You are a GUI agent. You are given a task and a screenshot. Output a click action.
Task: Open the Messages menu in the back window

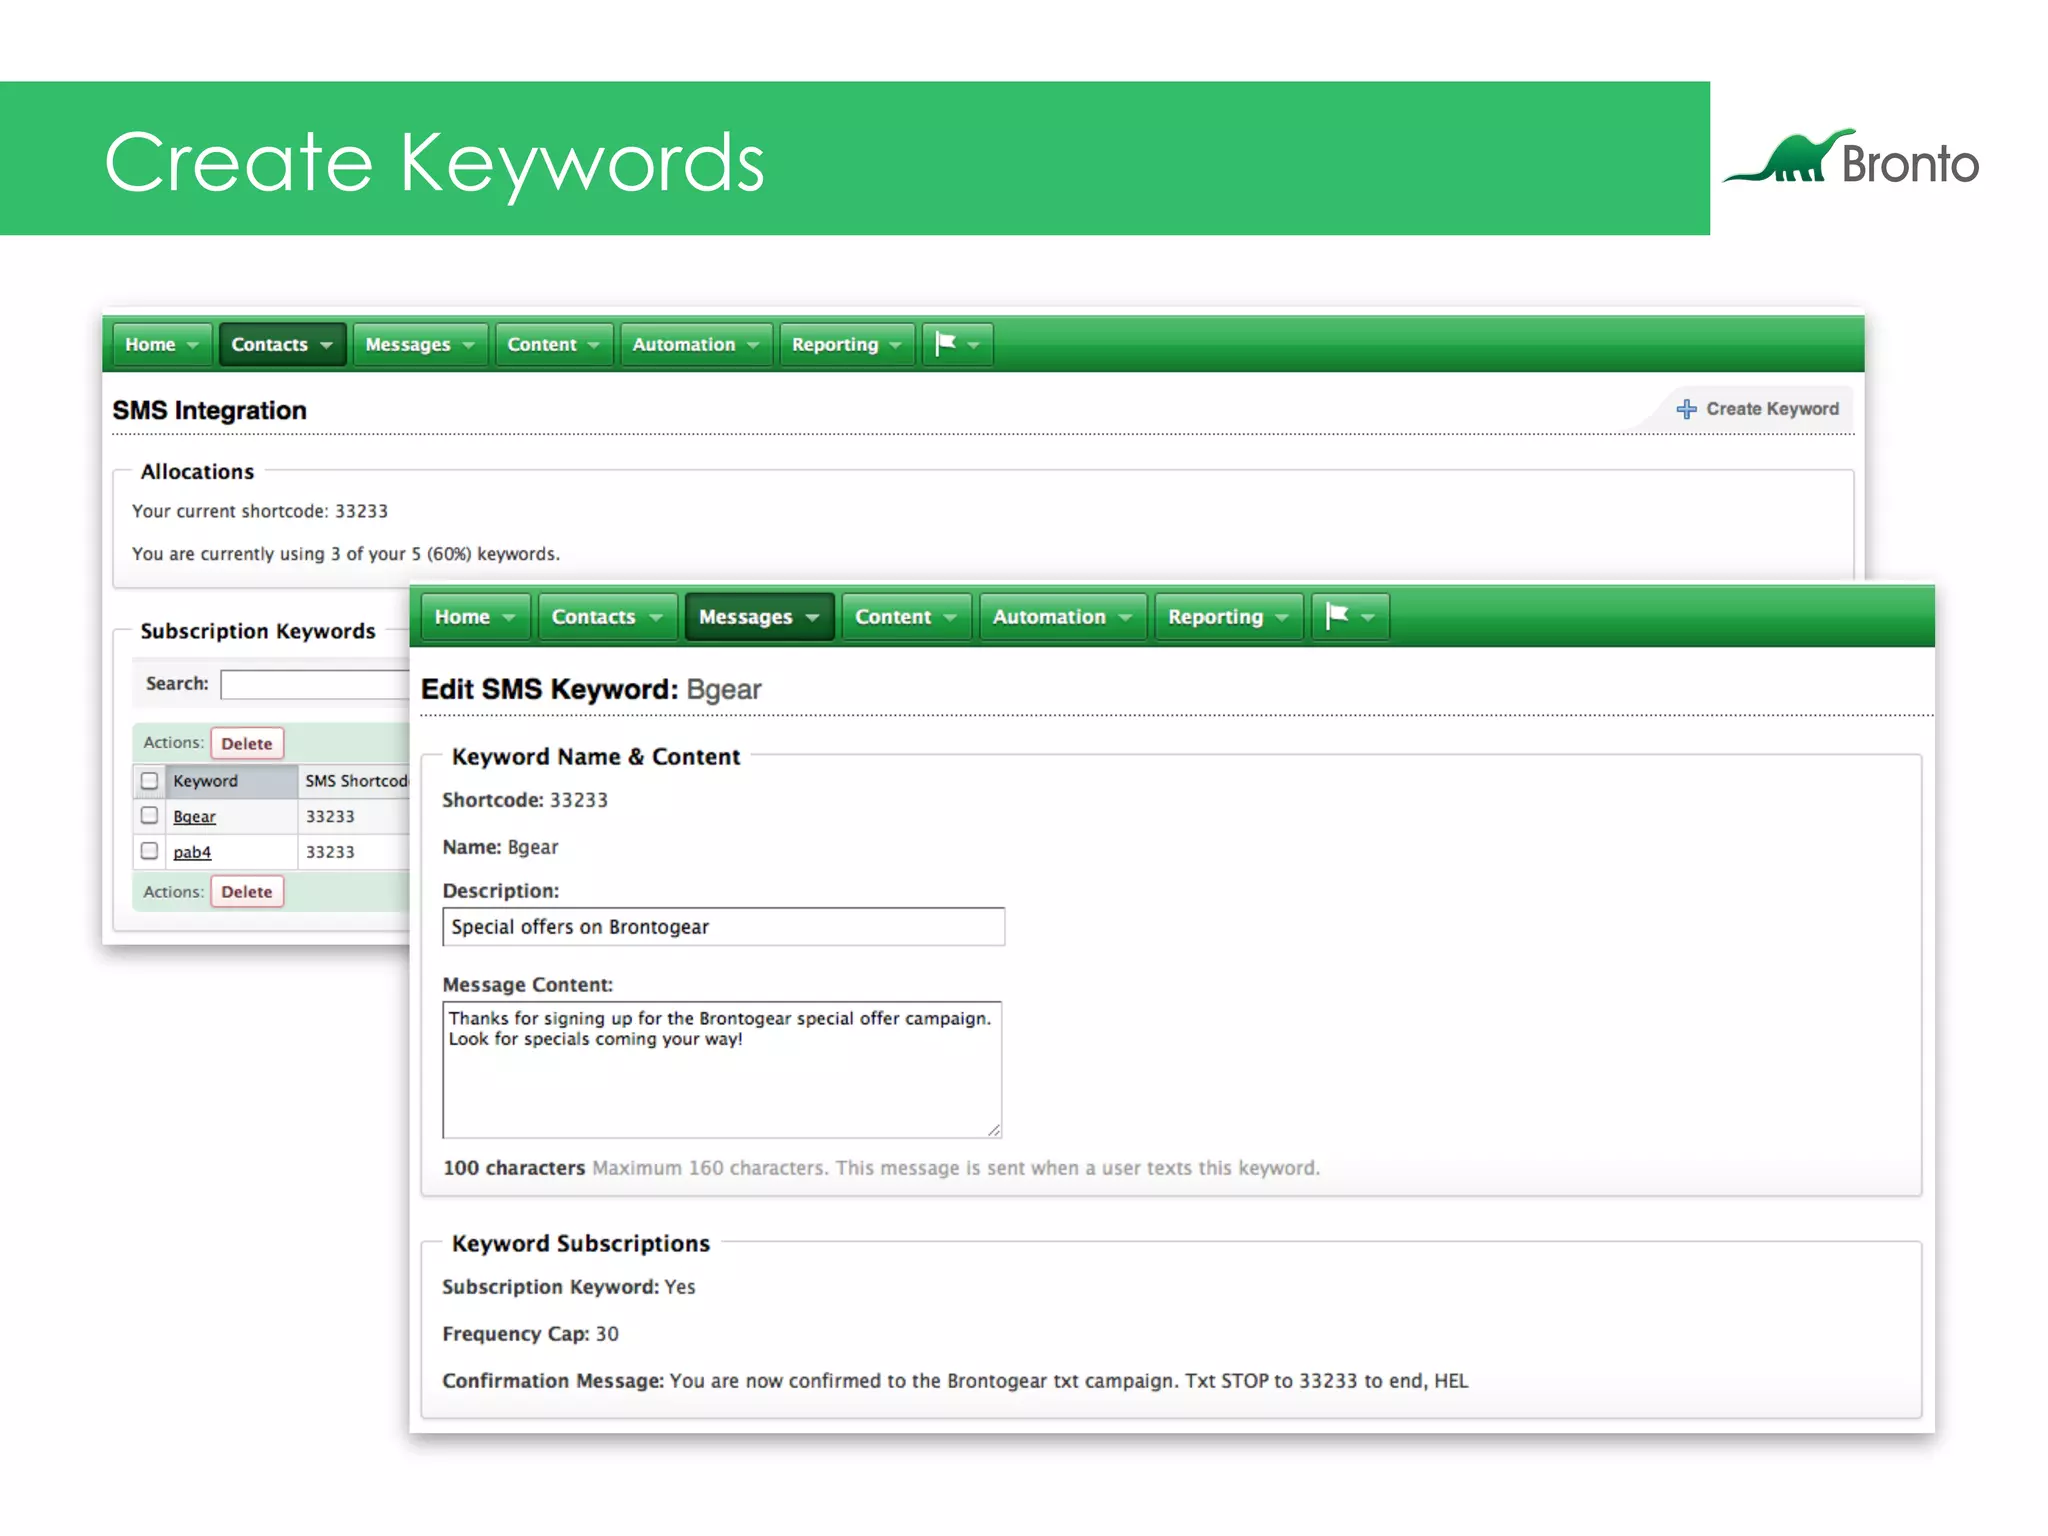(x=420, y=344)
